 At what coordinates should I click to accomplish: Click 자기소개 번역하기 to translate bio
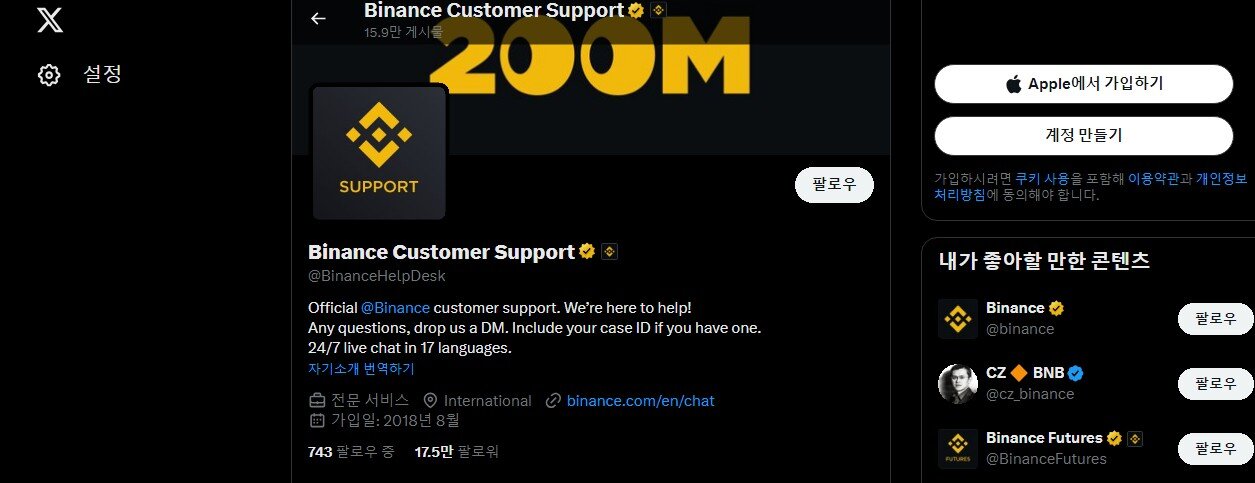coord(361,369)
